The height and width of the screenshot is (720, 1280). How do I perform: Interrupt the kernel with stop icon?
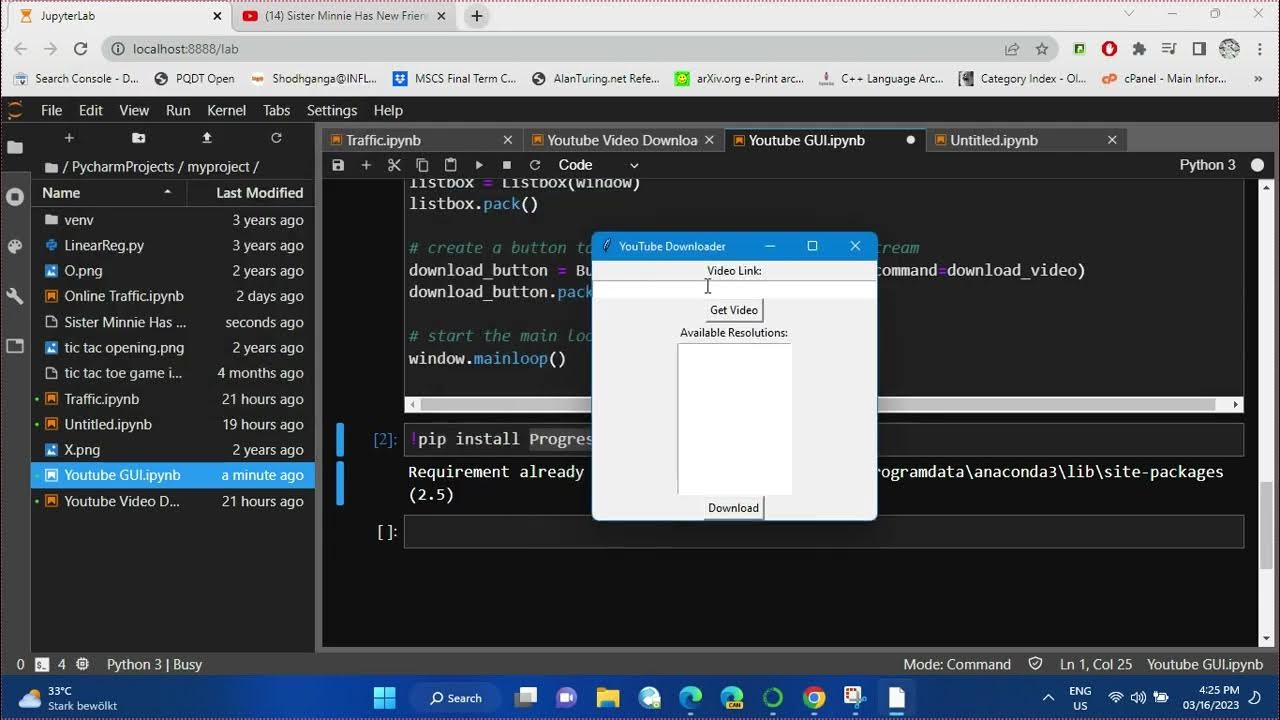507,165
